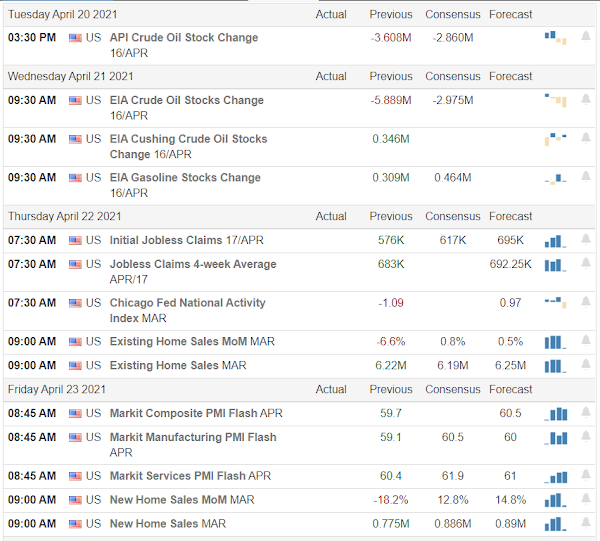Open chart icon for Markit Manufacturing PMI Flash
600x541 pixels.
coord(556,438)
